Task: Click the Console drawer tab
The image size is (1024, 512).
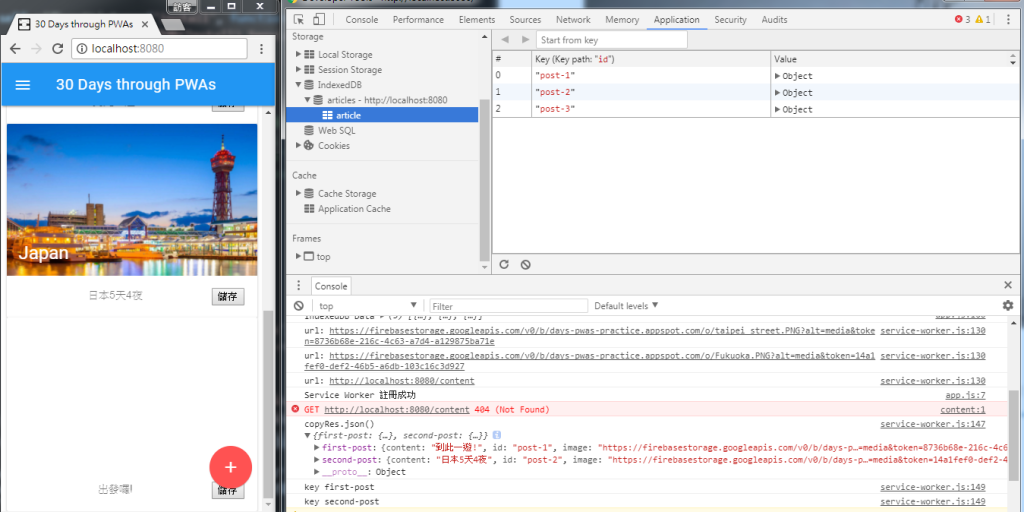Action: click(x=331, y=286)
